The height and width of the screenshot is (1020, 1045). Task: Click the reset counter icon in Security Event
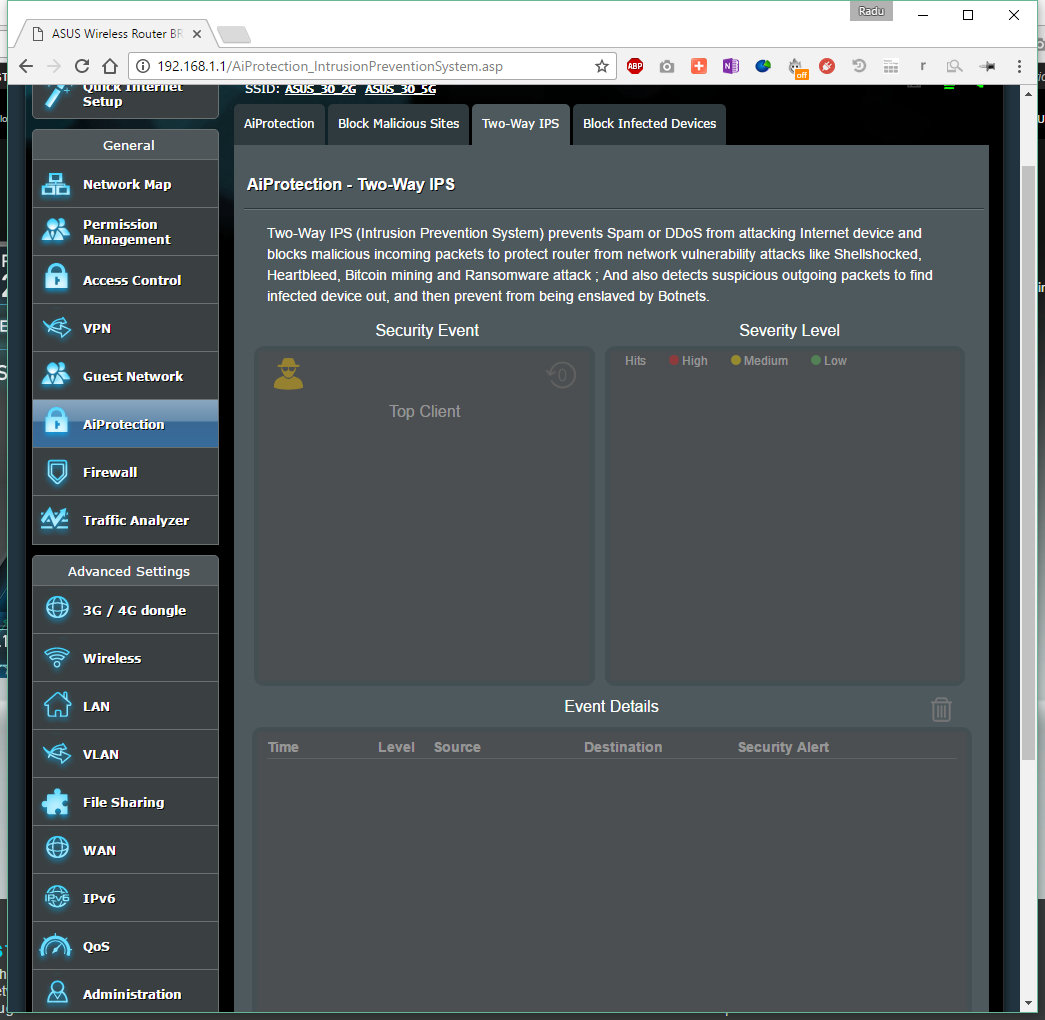pyautogui.click(x=561, y=376)
